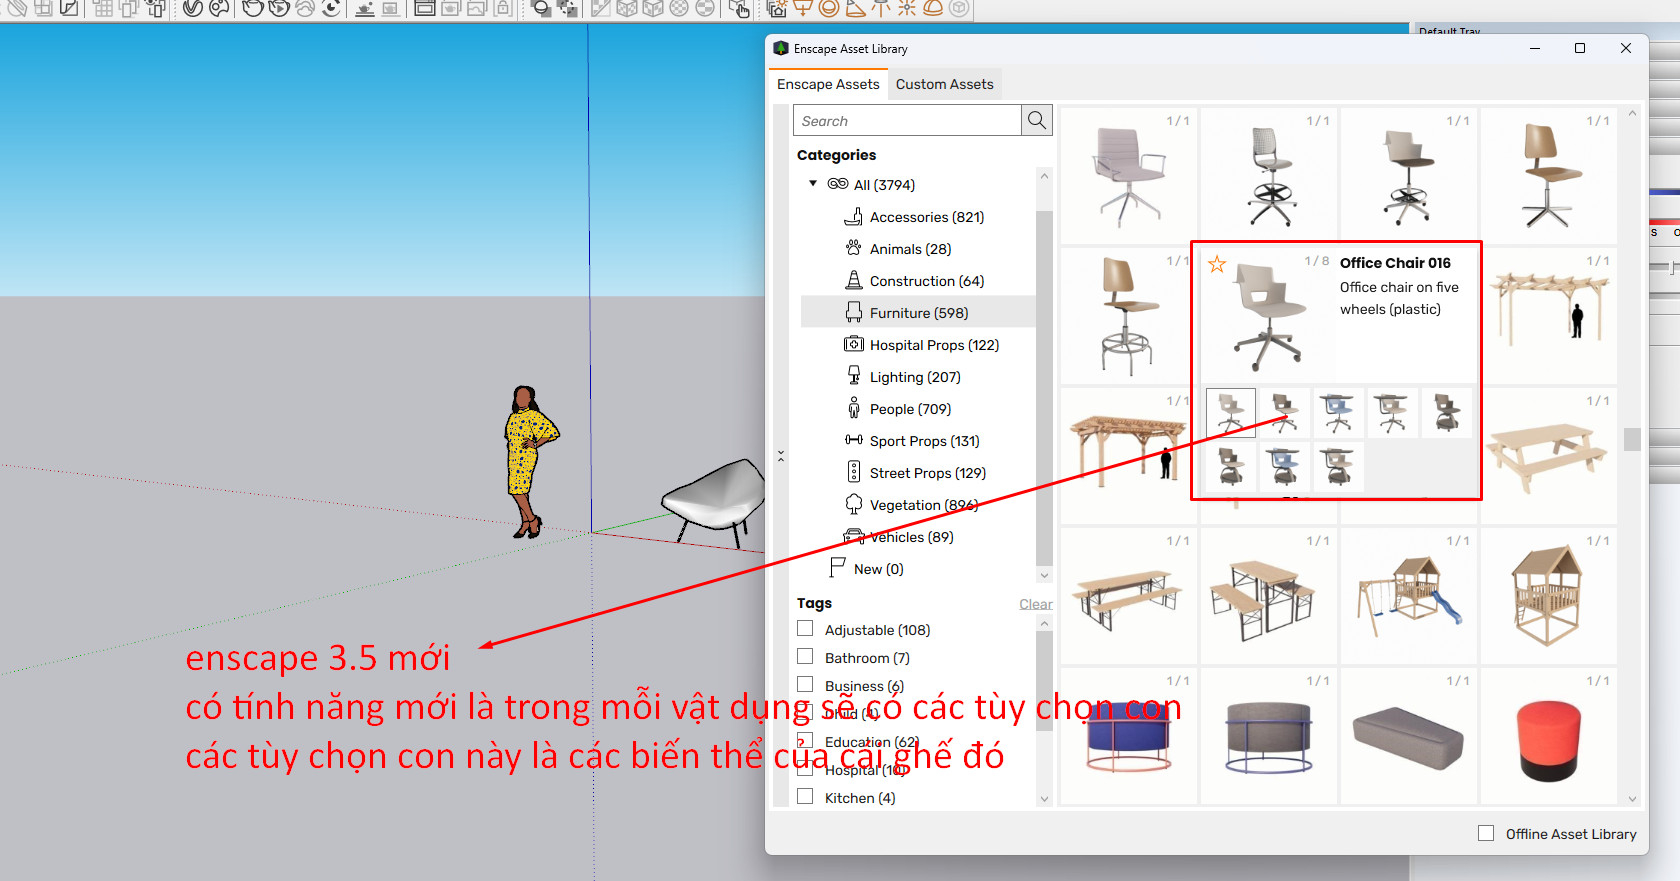Select the People (709) category
This screenshot has width=1680, height=881.
tap(918, 408)
